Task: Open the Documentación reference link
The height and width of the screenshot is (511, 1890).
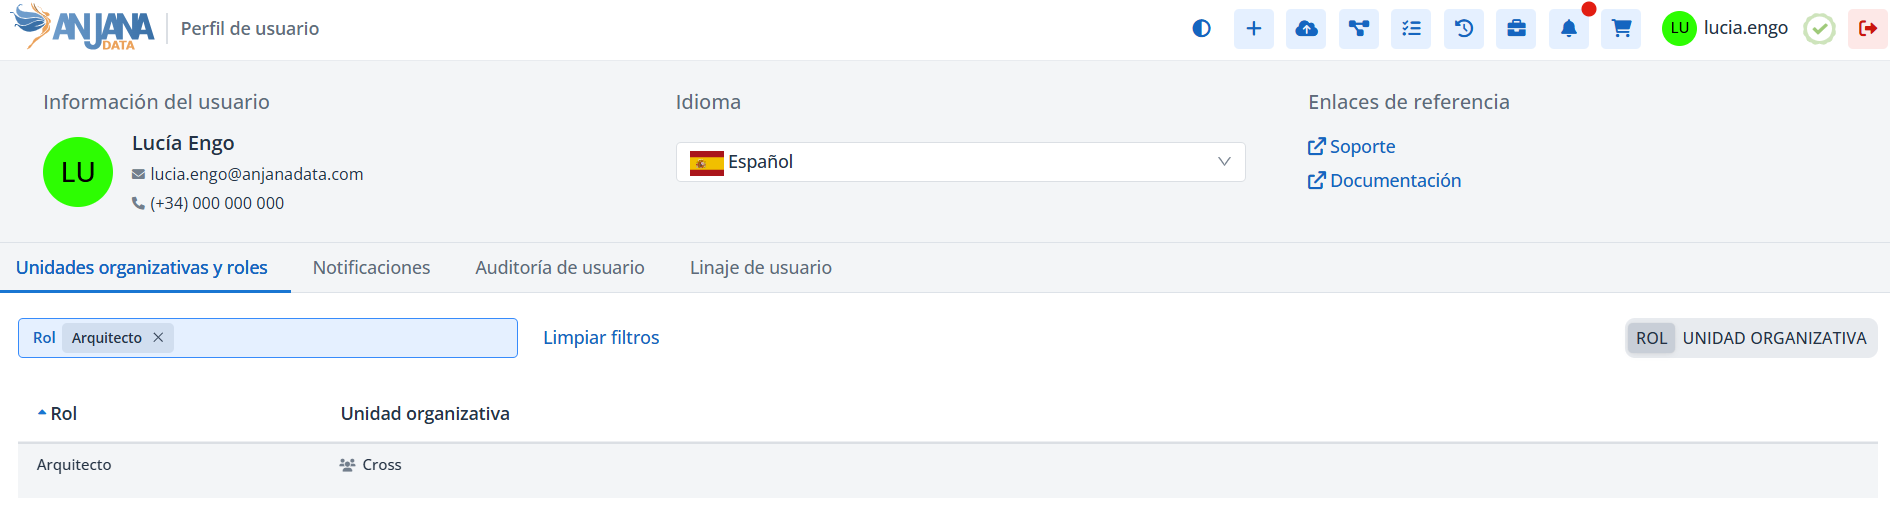Action: [x=1394, y=181]
